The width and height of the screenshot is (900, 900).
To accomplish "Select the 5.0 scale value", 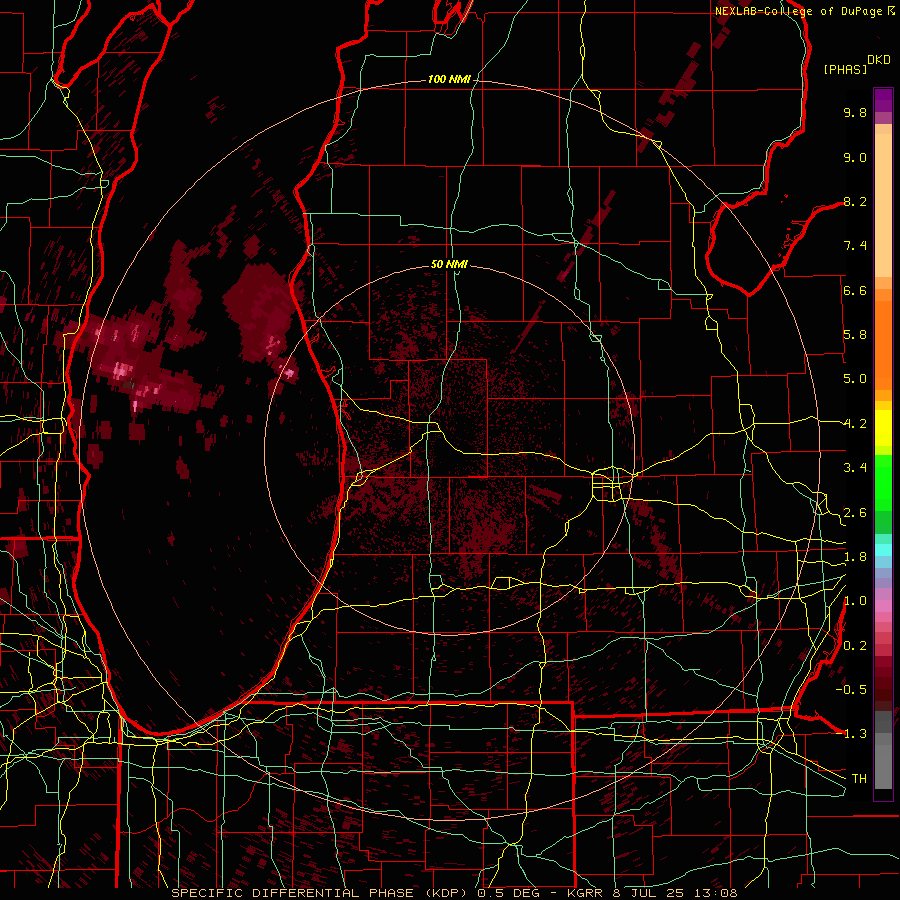I will [855, 379].
